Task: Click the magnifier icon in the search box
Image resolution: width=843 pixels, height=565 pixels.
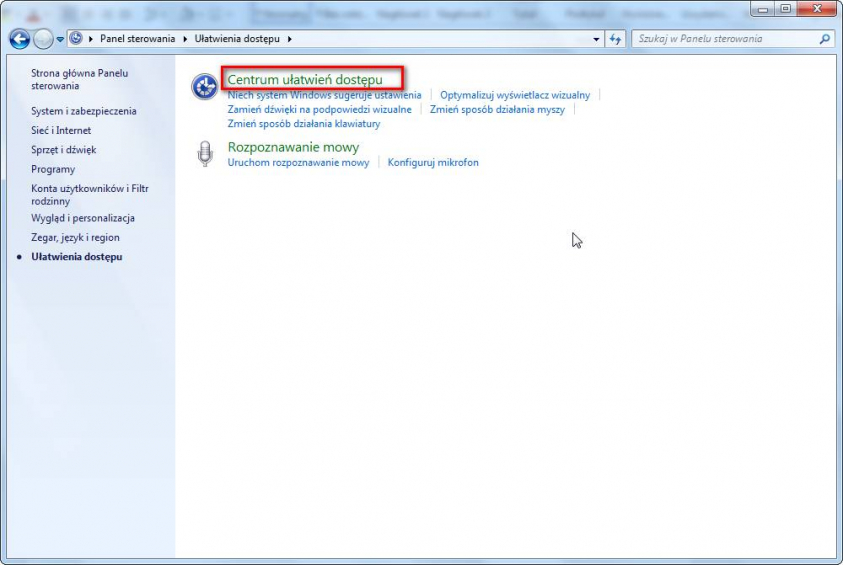Action: coord(825,39)
